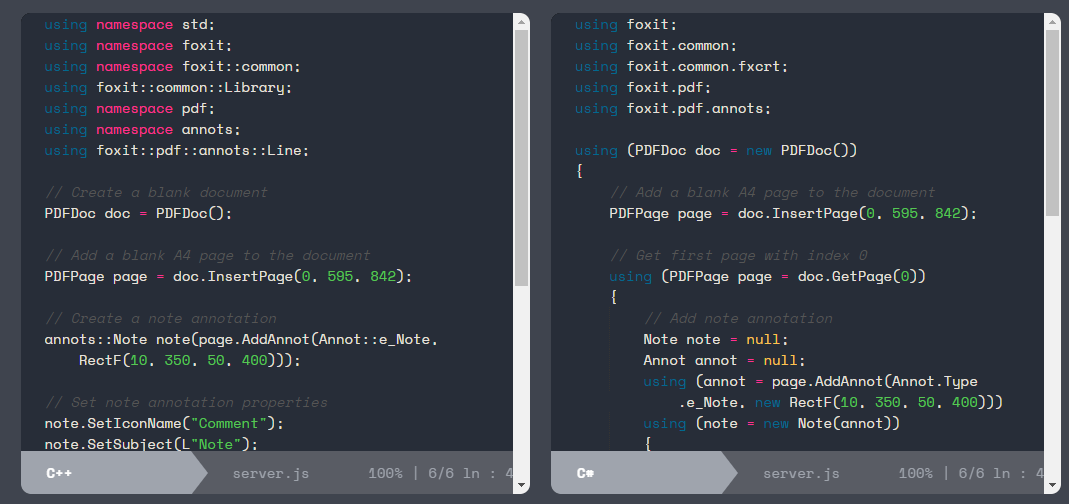
Task: Click comment '// Set note annotation properties'
Action: point(185,402)
